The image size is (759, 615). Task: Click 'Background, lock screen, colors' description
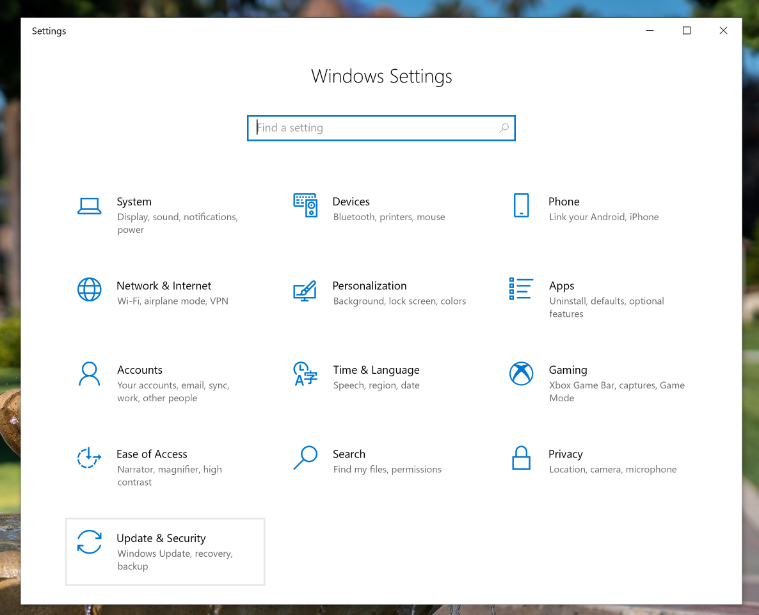[x=400, y=301]
